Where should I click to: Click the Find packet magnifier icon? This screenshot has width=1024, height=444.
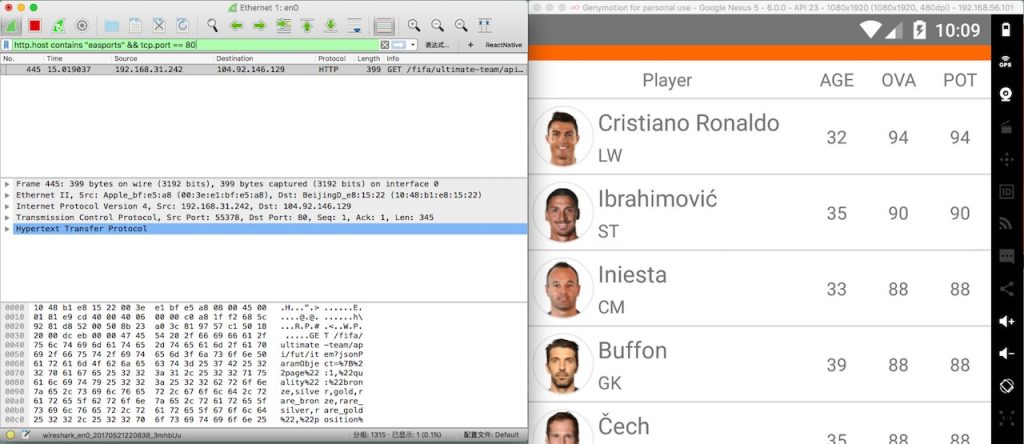[x=212, y=25]
